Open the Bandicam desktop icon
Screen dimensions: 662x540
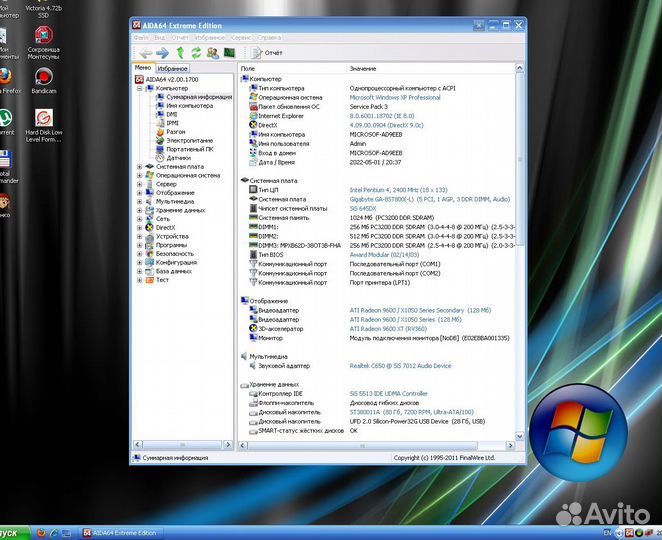pos(43,78)
